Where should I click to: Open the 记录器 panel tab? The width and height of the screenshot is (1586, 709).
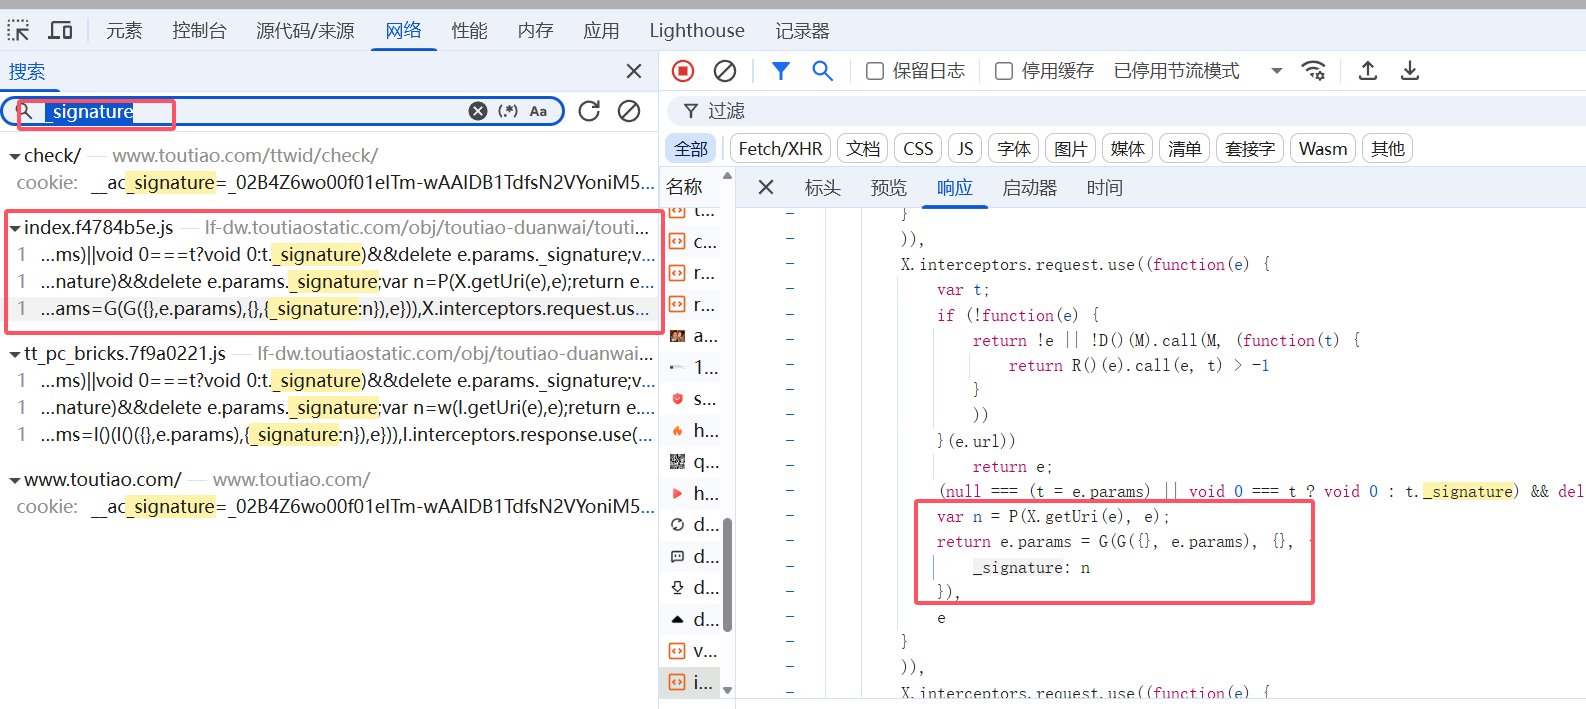[802, 31]
